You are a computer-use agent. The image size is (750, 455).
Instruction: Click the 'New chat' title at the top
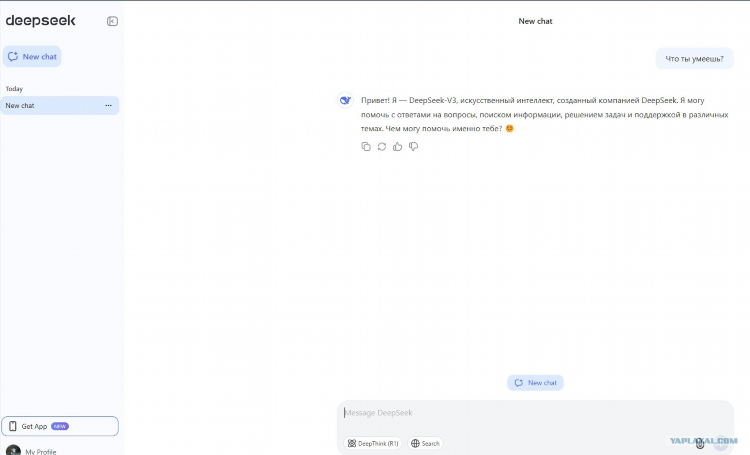pos(535,21)
